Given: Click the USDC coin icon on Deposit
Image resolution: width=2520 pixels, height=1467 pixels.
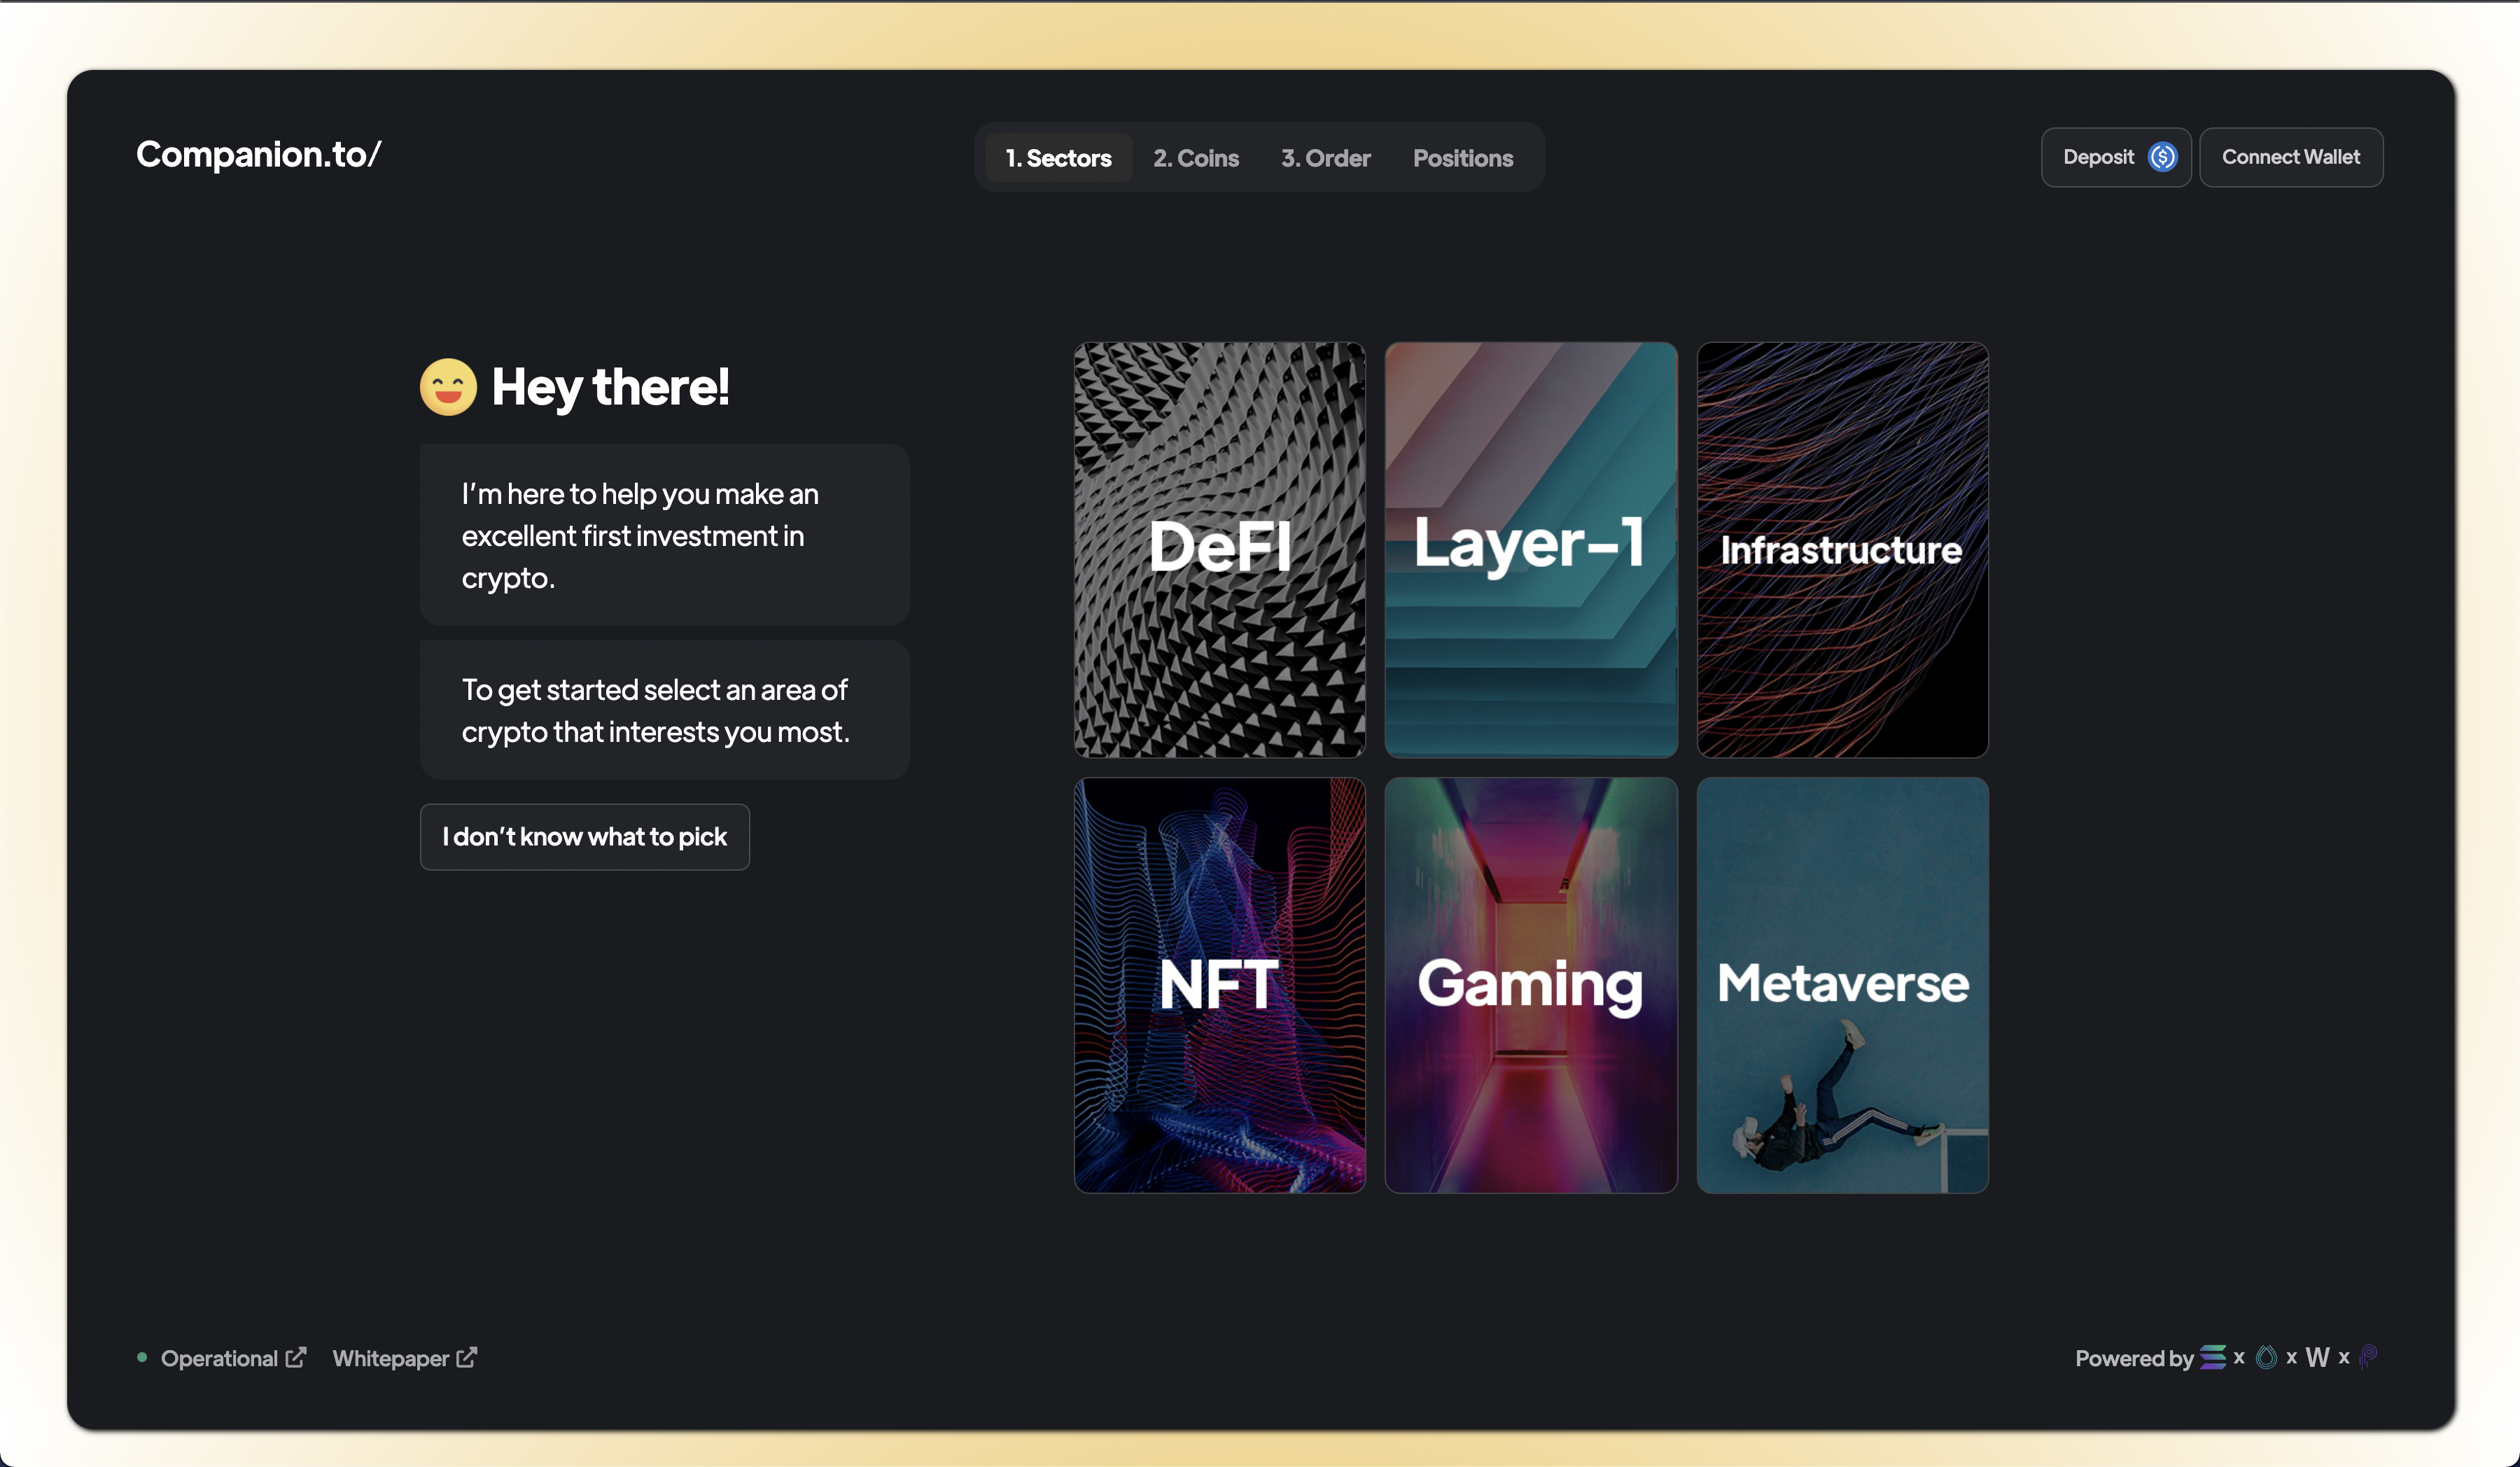Looking at the screenshot, I should coord(2162,157).
